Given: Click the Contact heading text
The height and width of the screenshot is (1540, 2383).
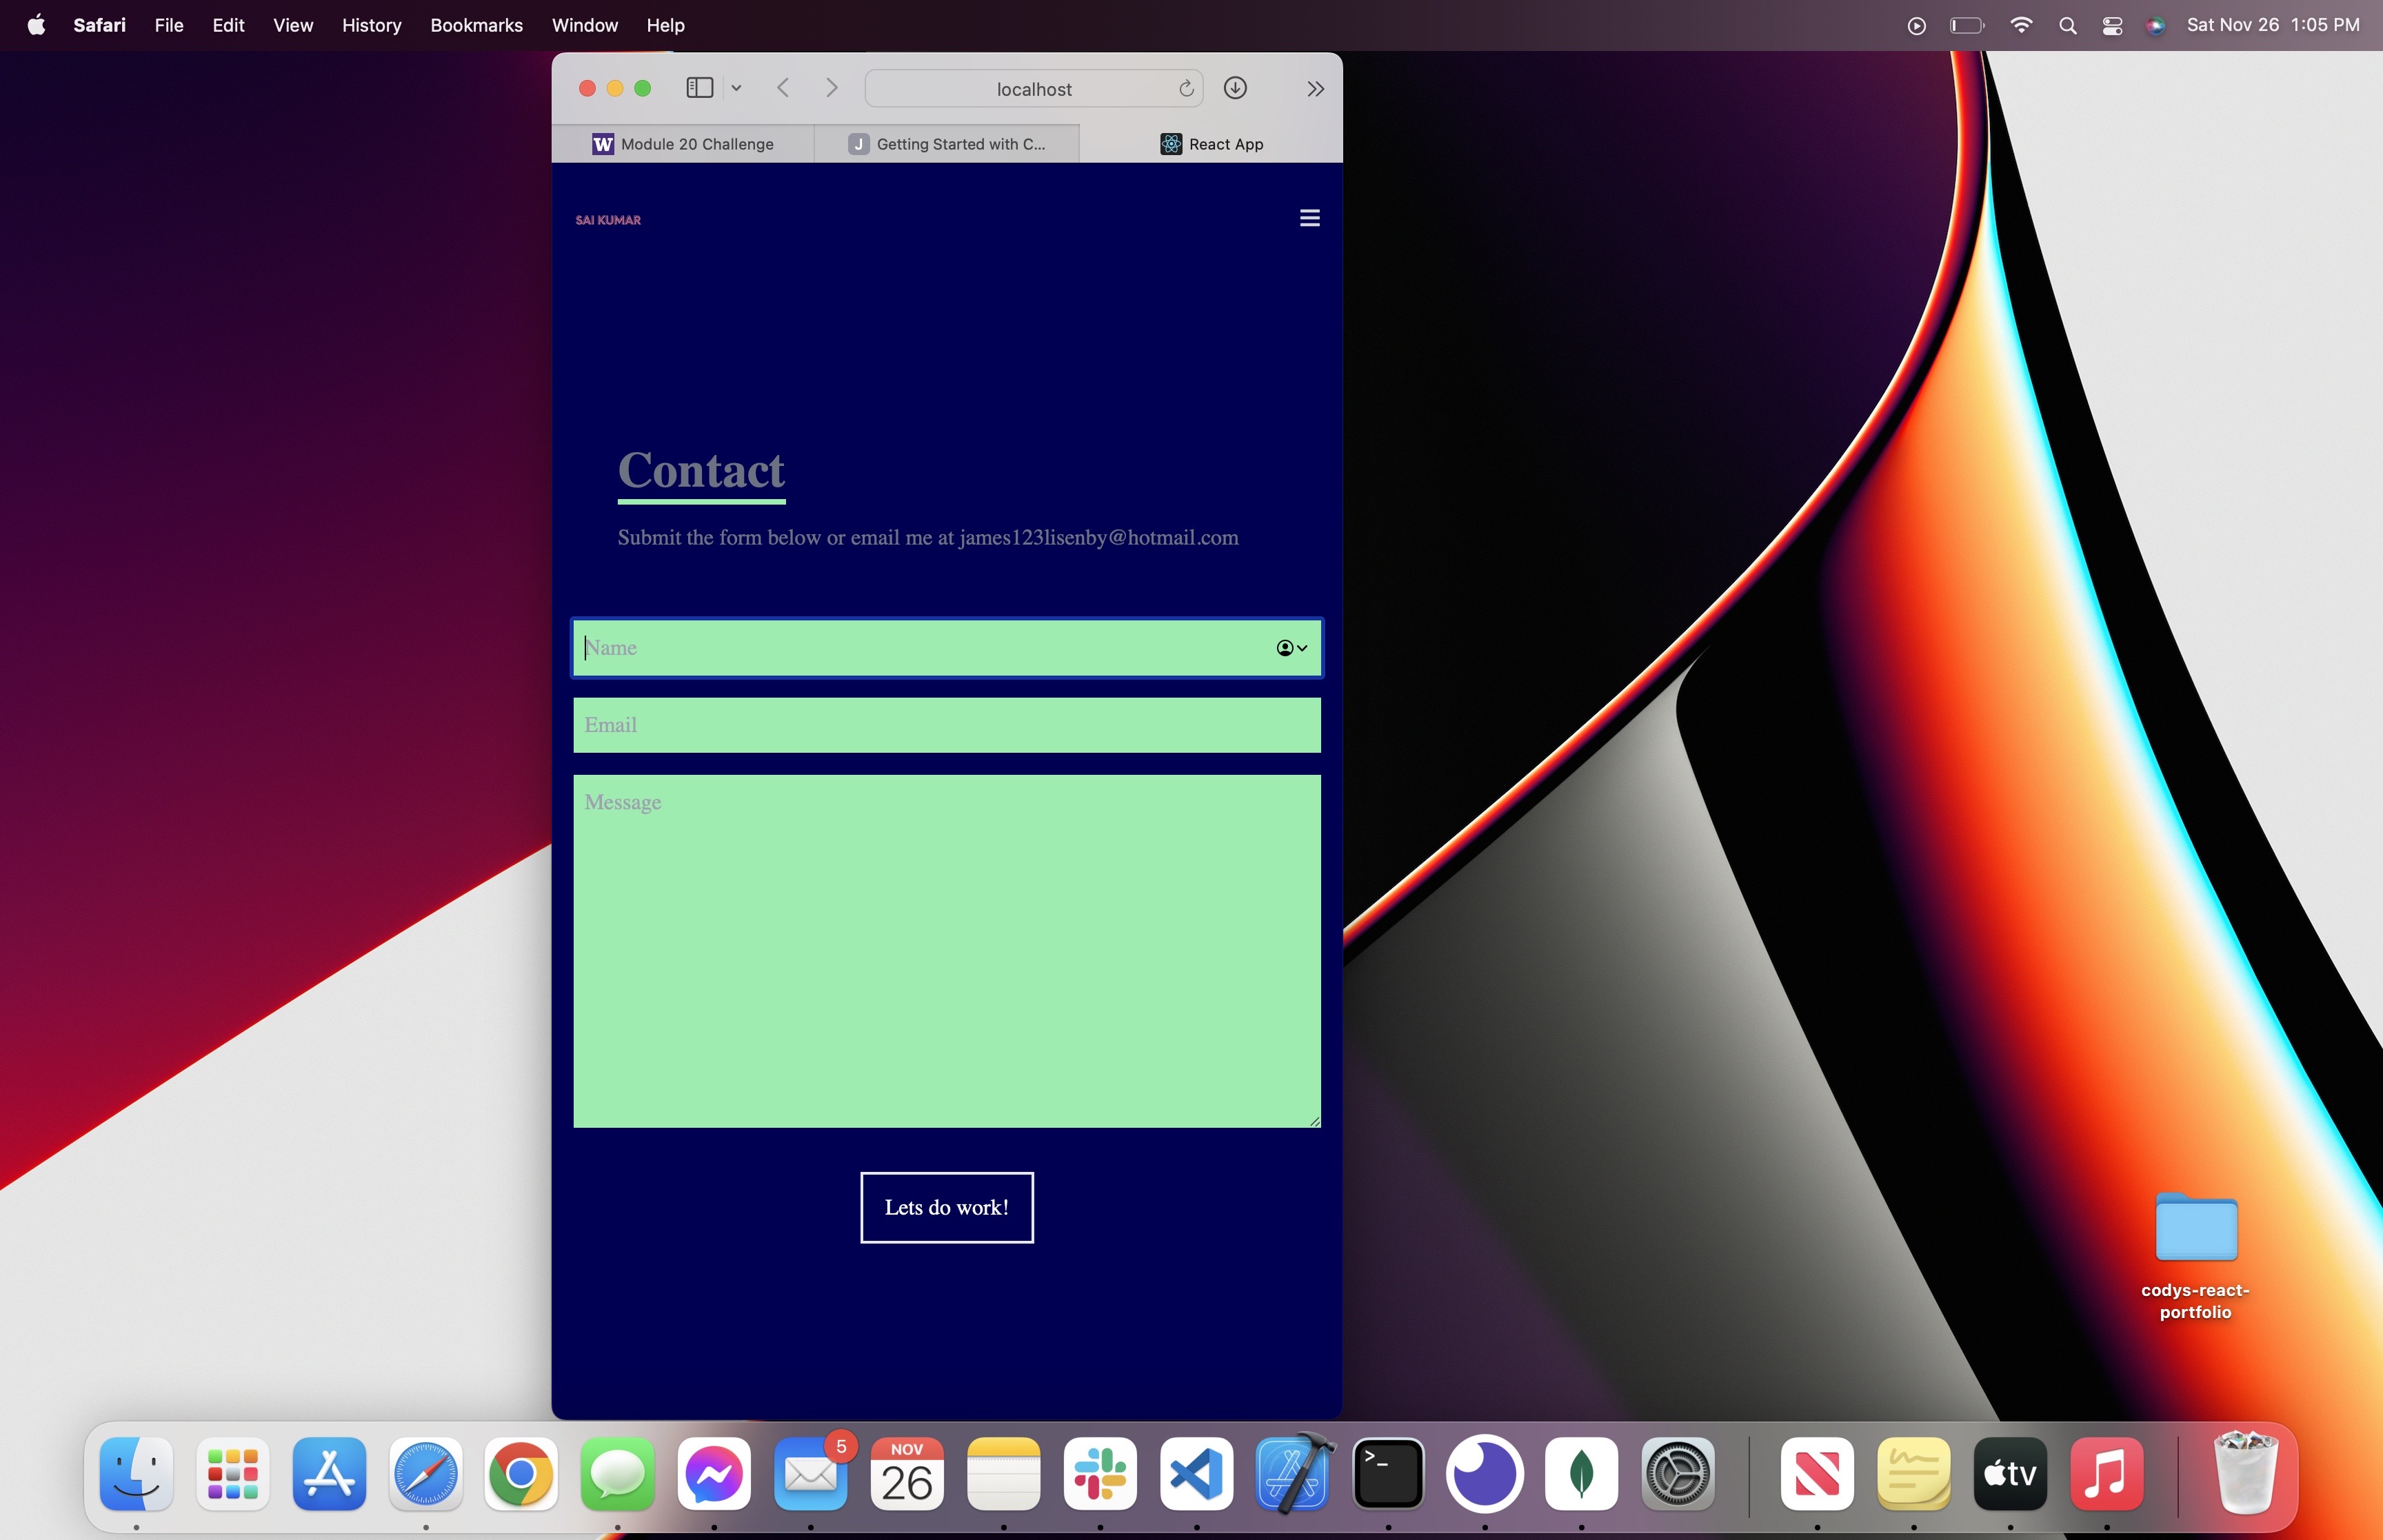Looking at the screenshot, I should (701, 470).
